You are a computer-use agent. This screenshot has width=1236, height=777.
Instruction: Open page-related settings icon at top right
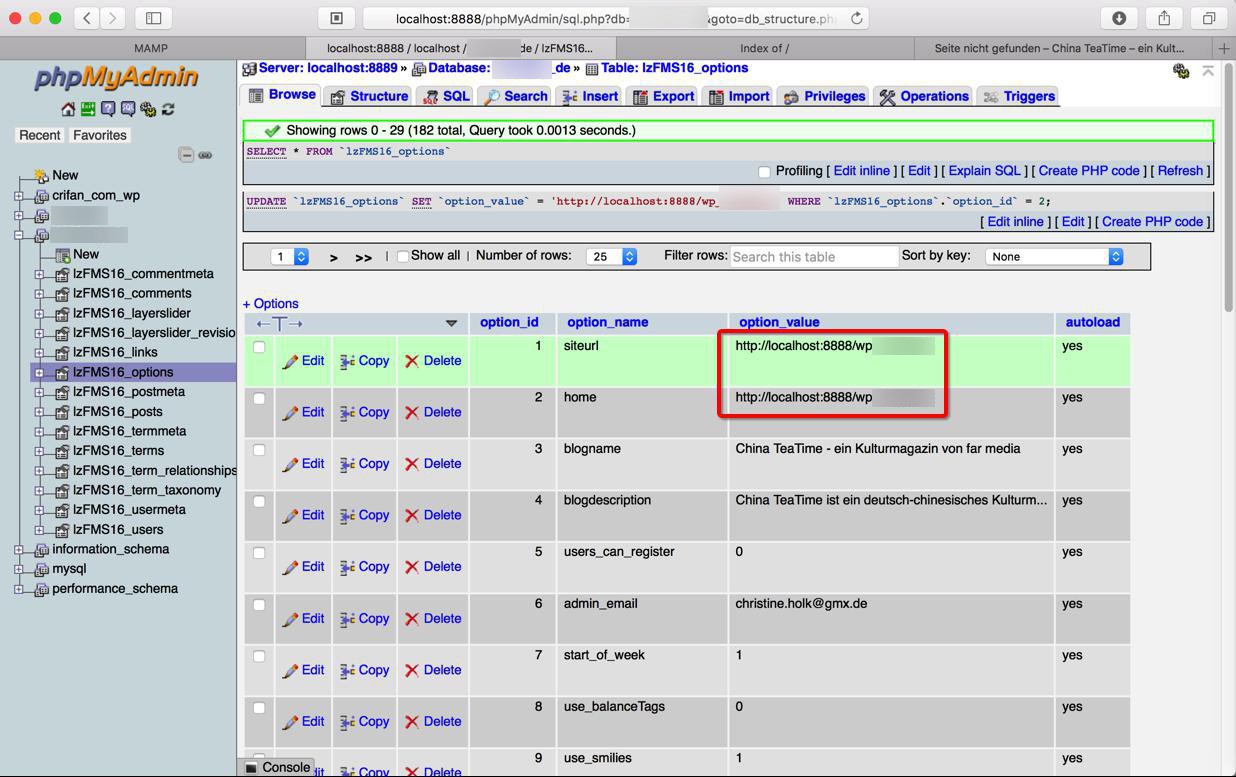tap(1181, 71)
